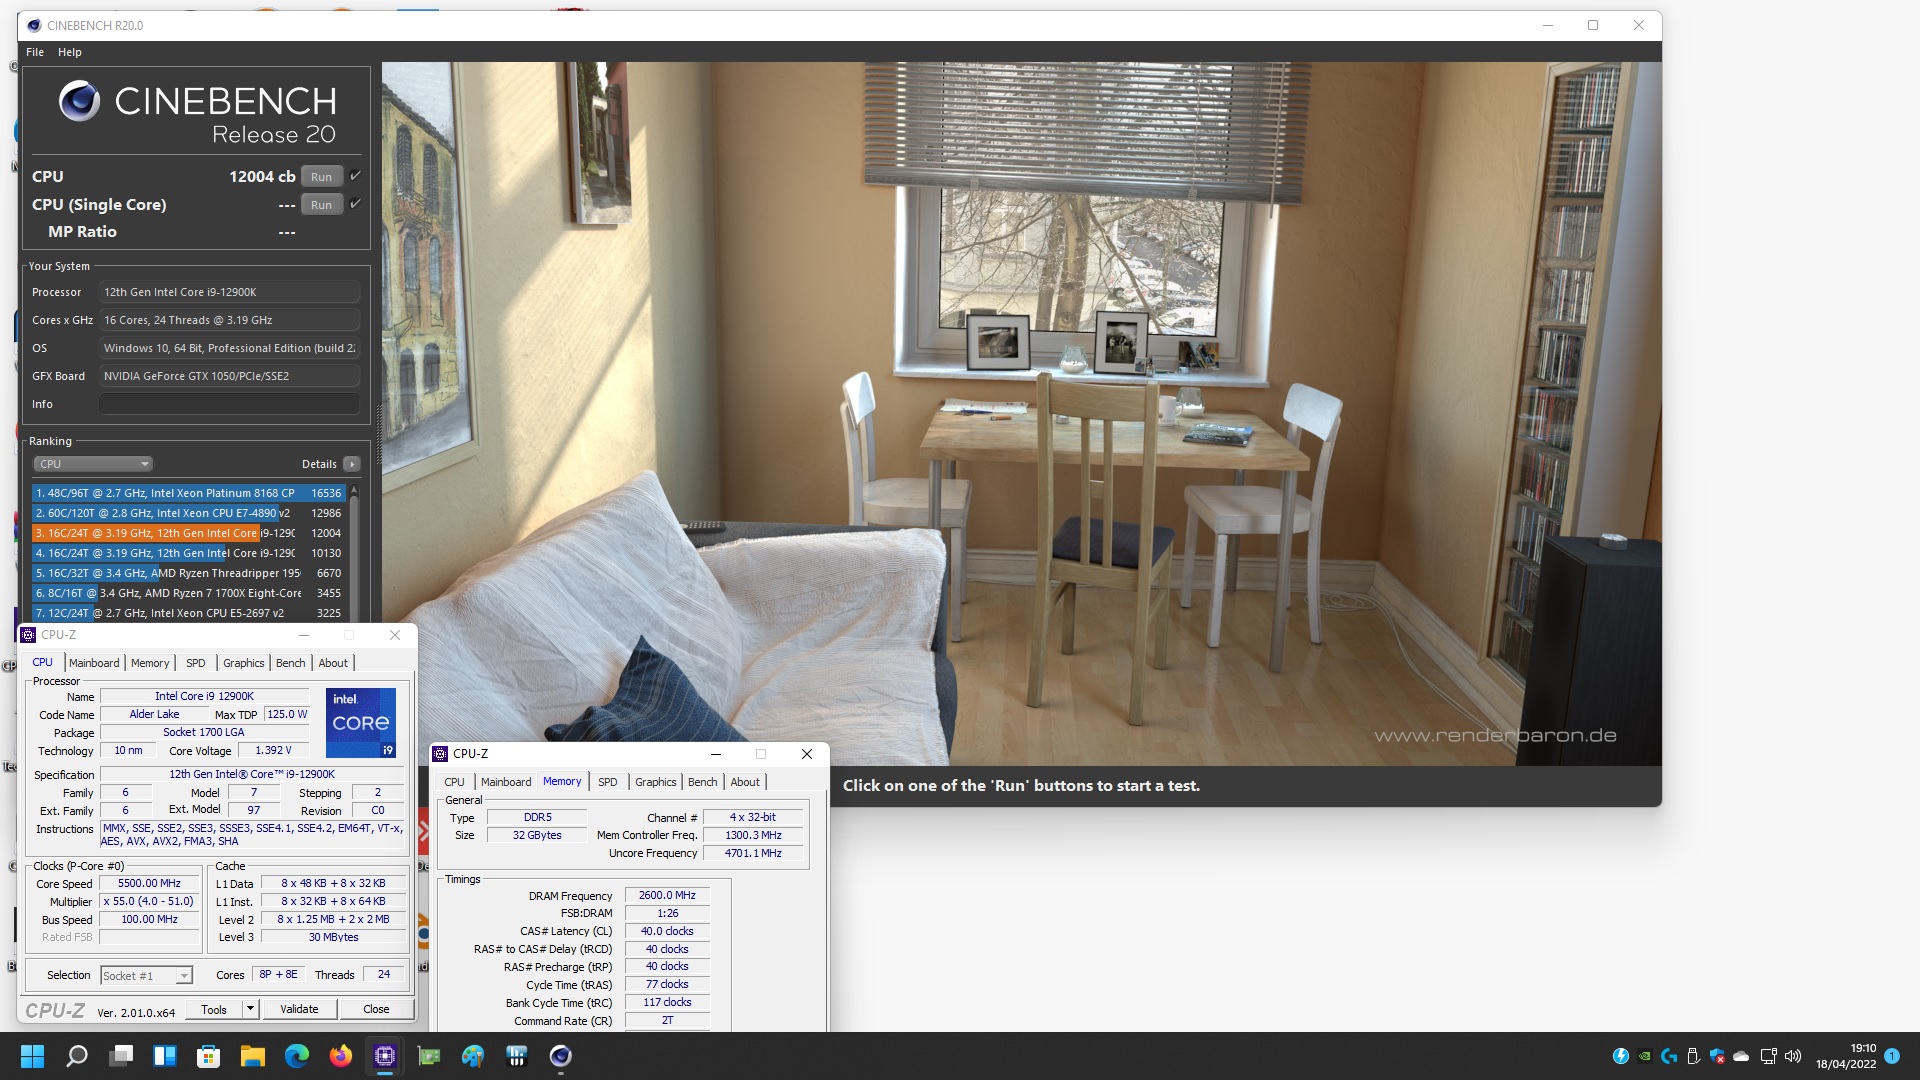This screenshot has width=1920, height=1080.
Task: Open taskbar Search
Action: point(77,1056)
